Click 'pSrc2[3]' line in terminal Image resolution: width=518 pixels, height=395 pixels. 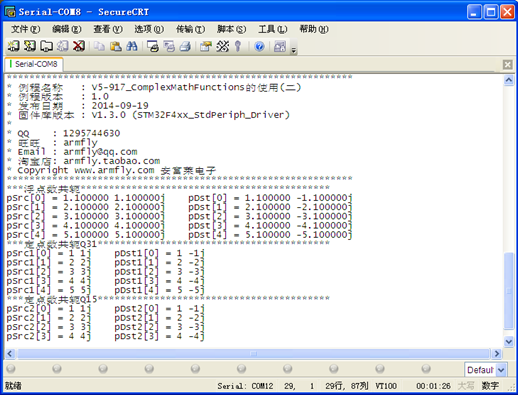[x=49, y=336]
